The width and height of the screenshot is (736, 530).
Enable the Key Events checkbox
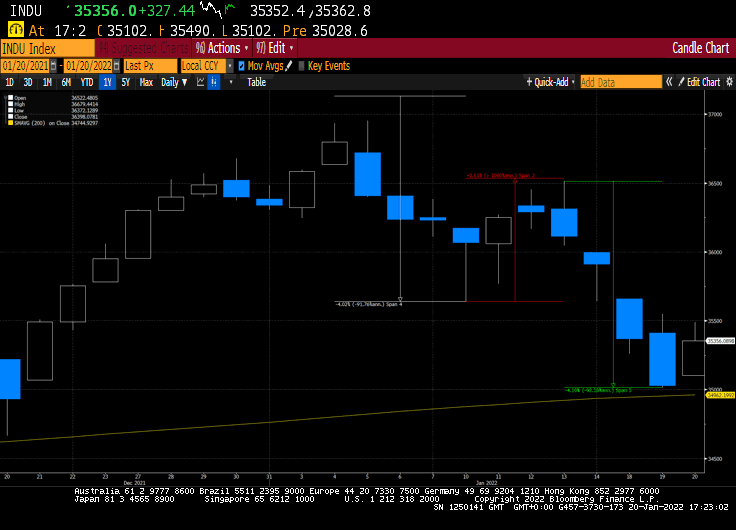301,66
